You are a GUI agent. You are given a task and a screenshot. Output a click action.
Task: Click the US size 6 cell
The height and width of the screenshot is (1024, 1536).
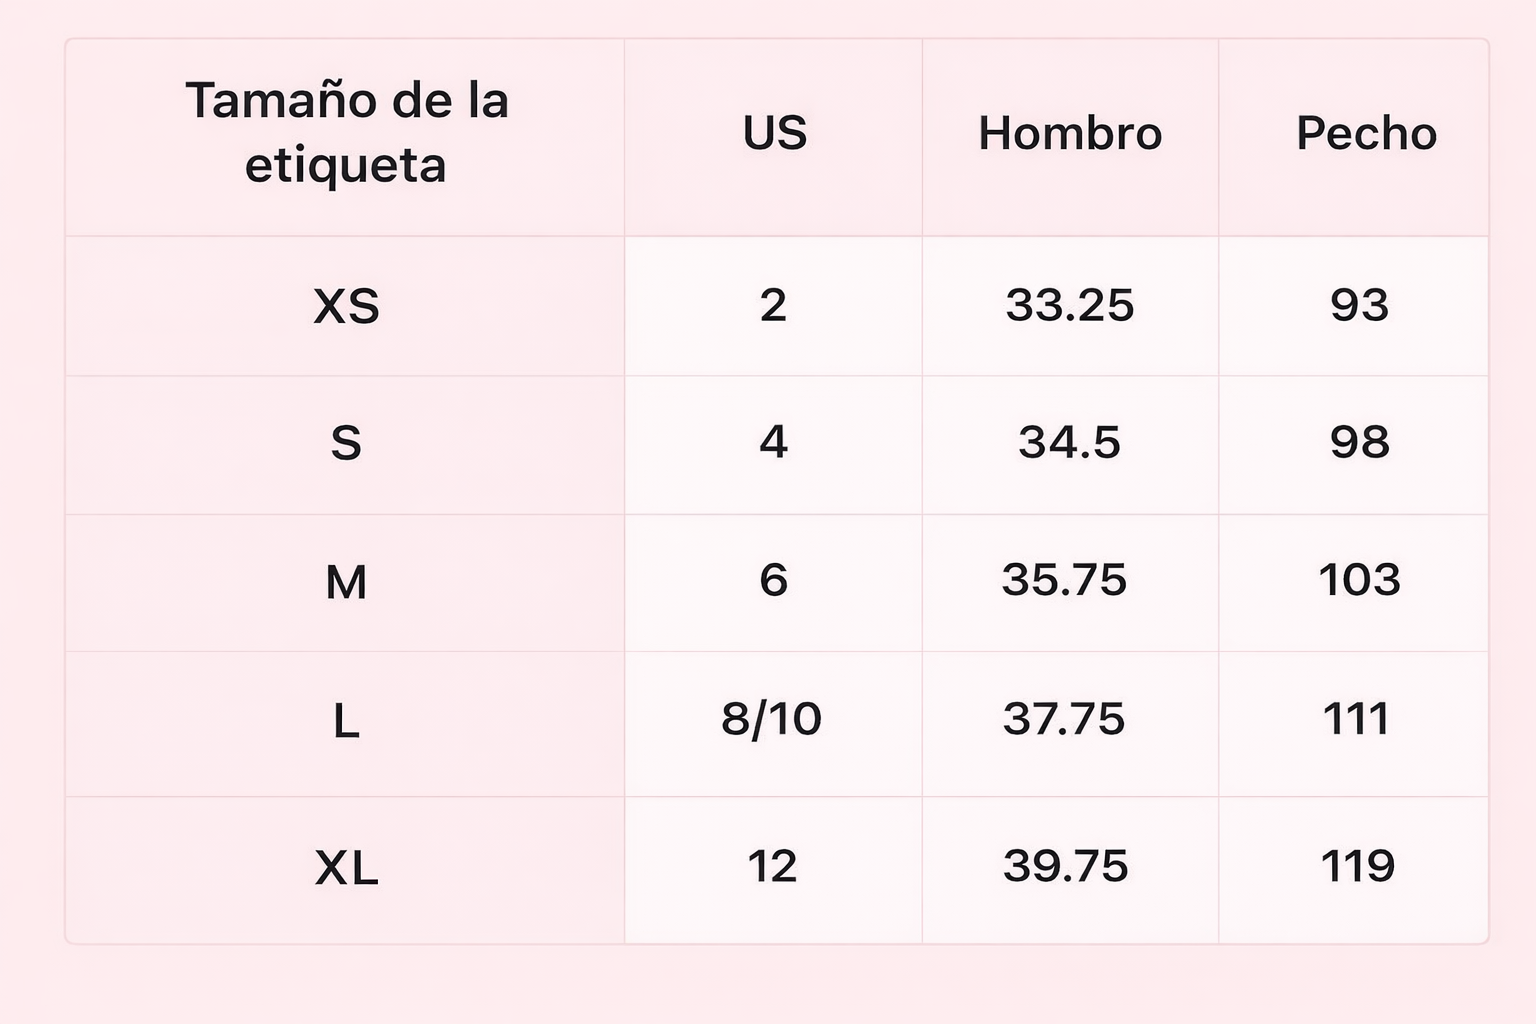tap(773, 580)
